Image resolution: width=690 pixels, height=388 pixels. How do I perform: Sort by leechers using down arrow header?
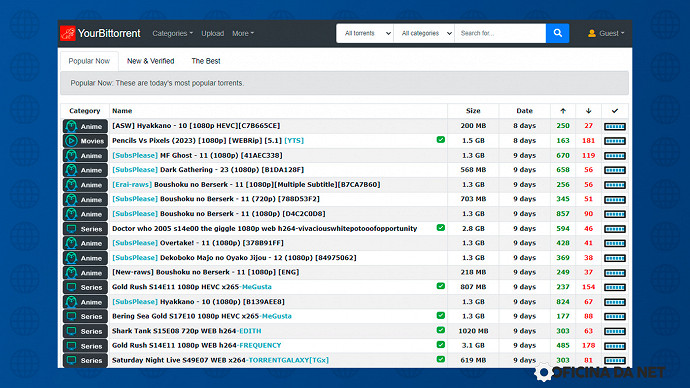point(588,111)
